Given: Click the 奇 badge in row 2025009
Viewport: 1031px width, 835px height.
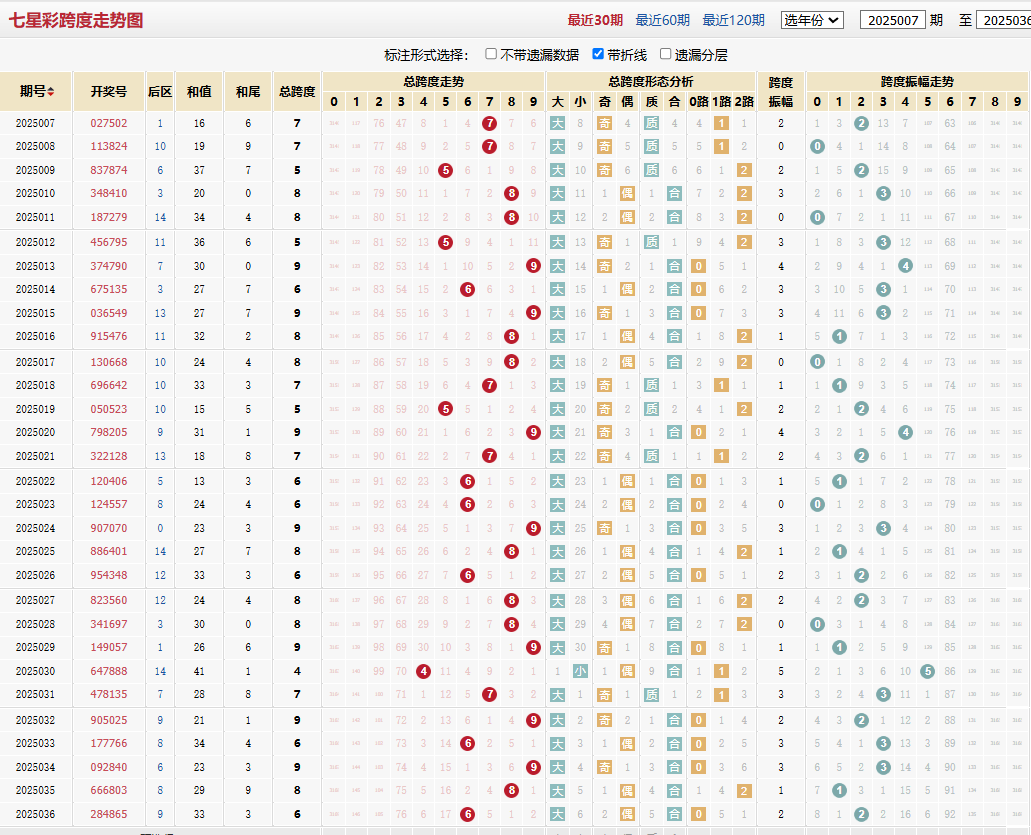Looking at the screenshot, I should 604,170.
